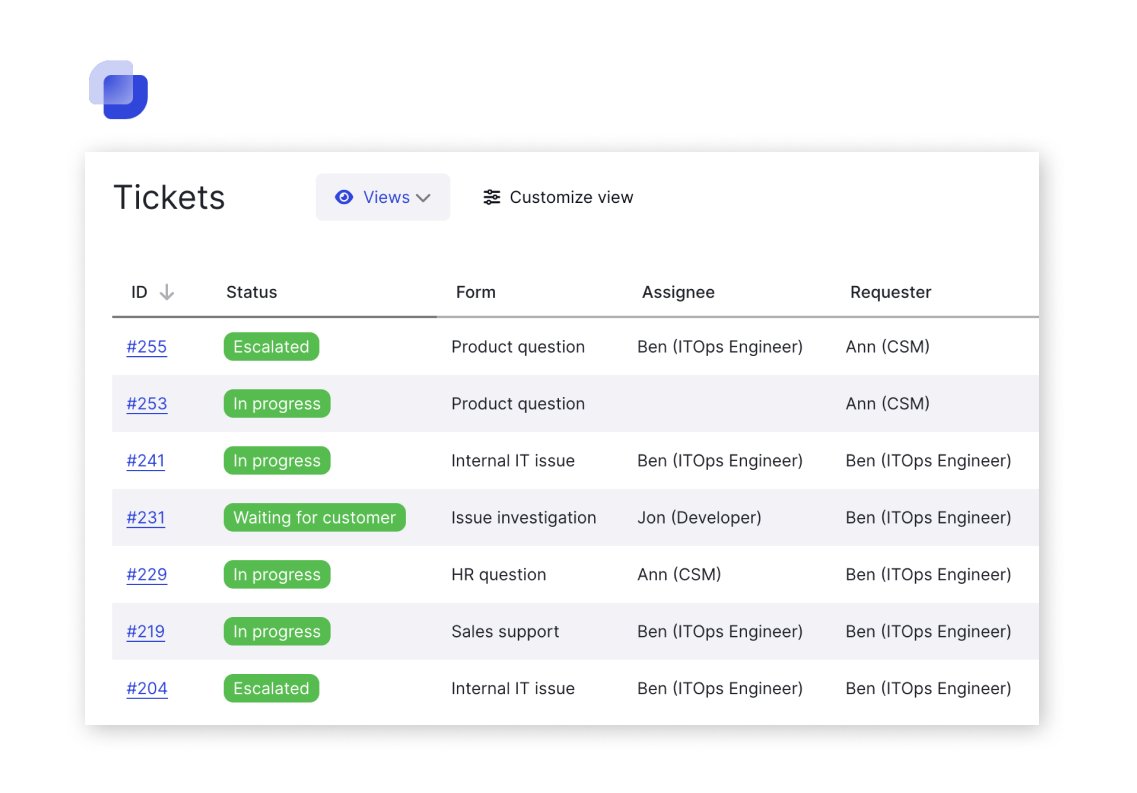Open ticket #204
The width and height of the screenshot is (1137, 793).
(x=146, y=689)
